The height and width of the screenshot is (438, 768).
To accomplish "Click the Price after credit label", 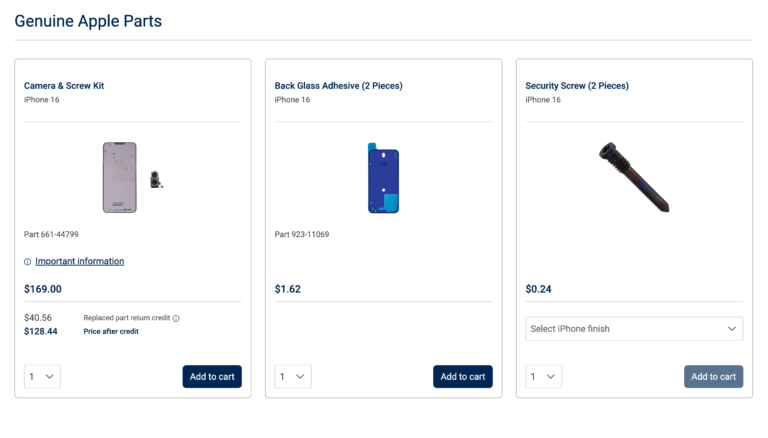I will [111, 331].
